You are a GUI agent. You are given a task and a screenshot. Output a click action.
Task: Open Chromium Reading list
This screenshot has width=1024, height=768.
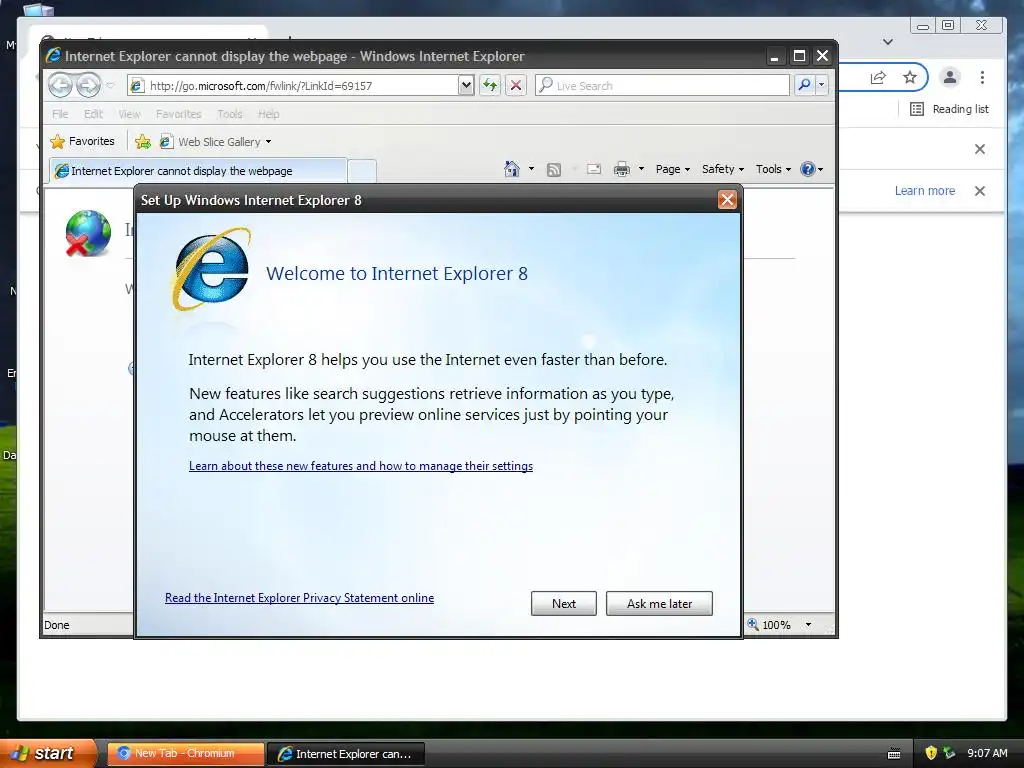click(x=949, y=109)
